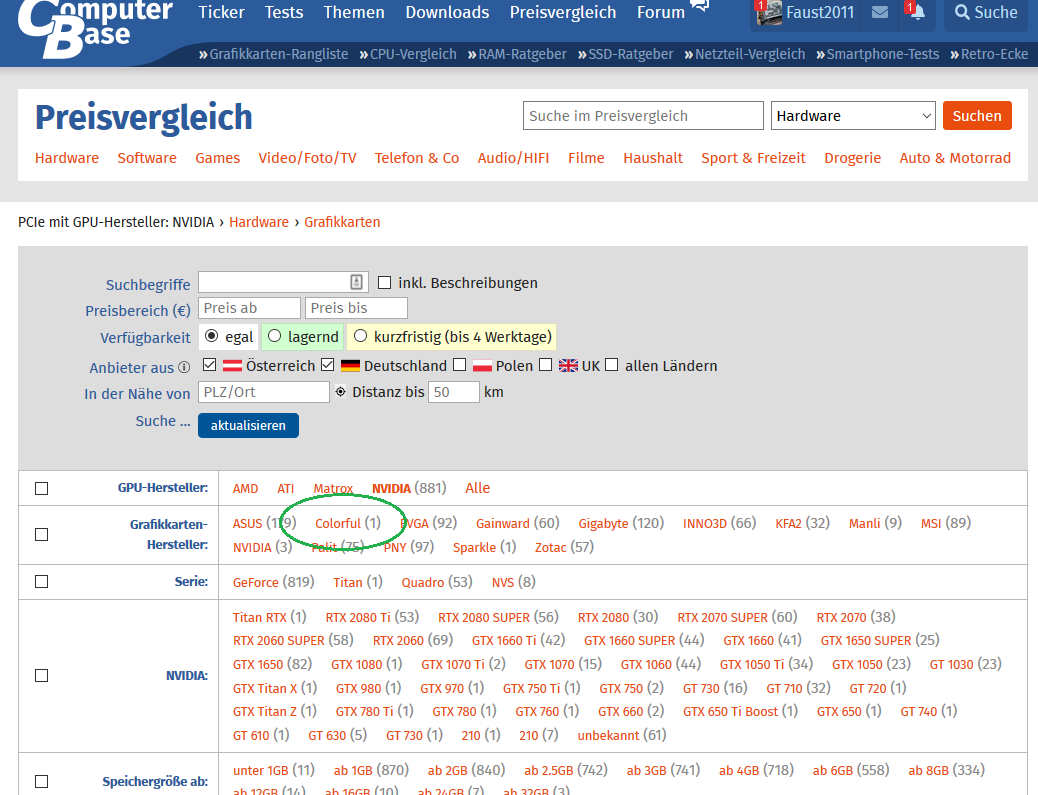Open Grafikkarten breadcrumb link
Screen dimensions: 1038x795
[x=342, y=222]
